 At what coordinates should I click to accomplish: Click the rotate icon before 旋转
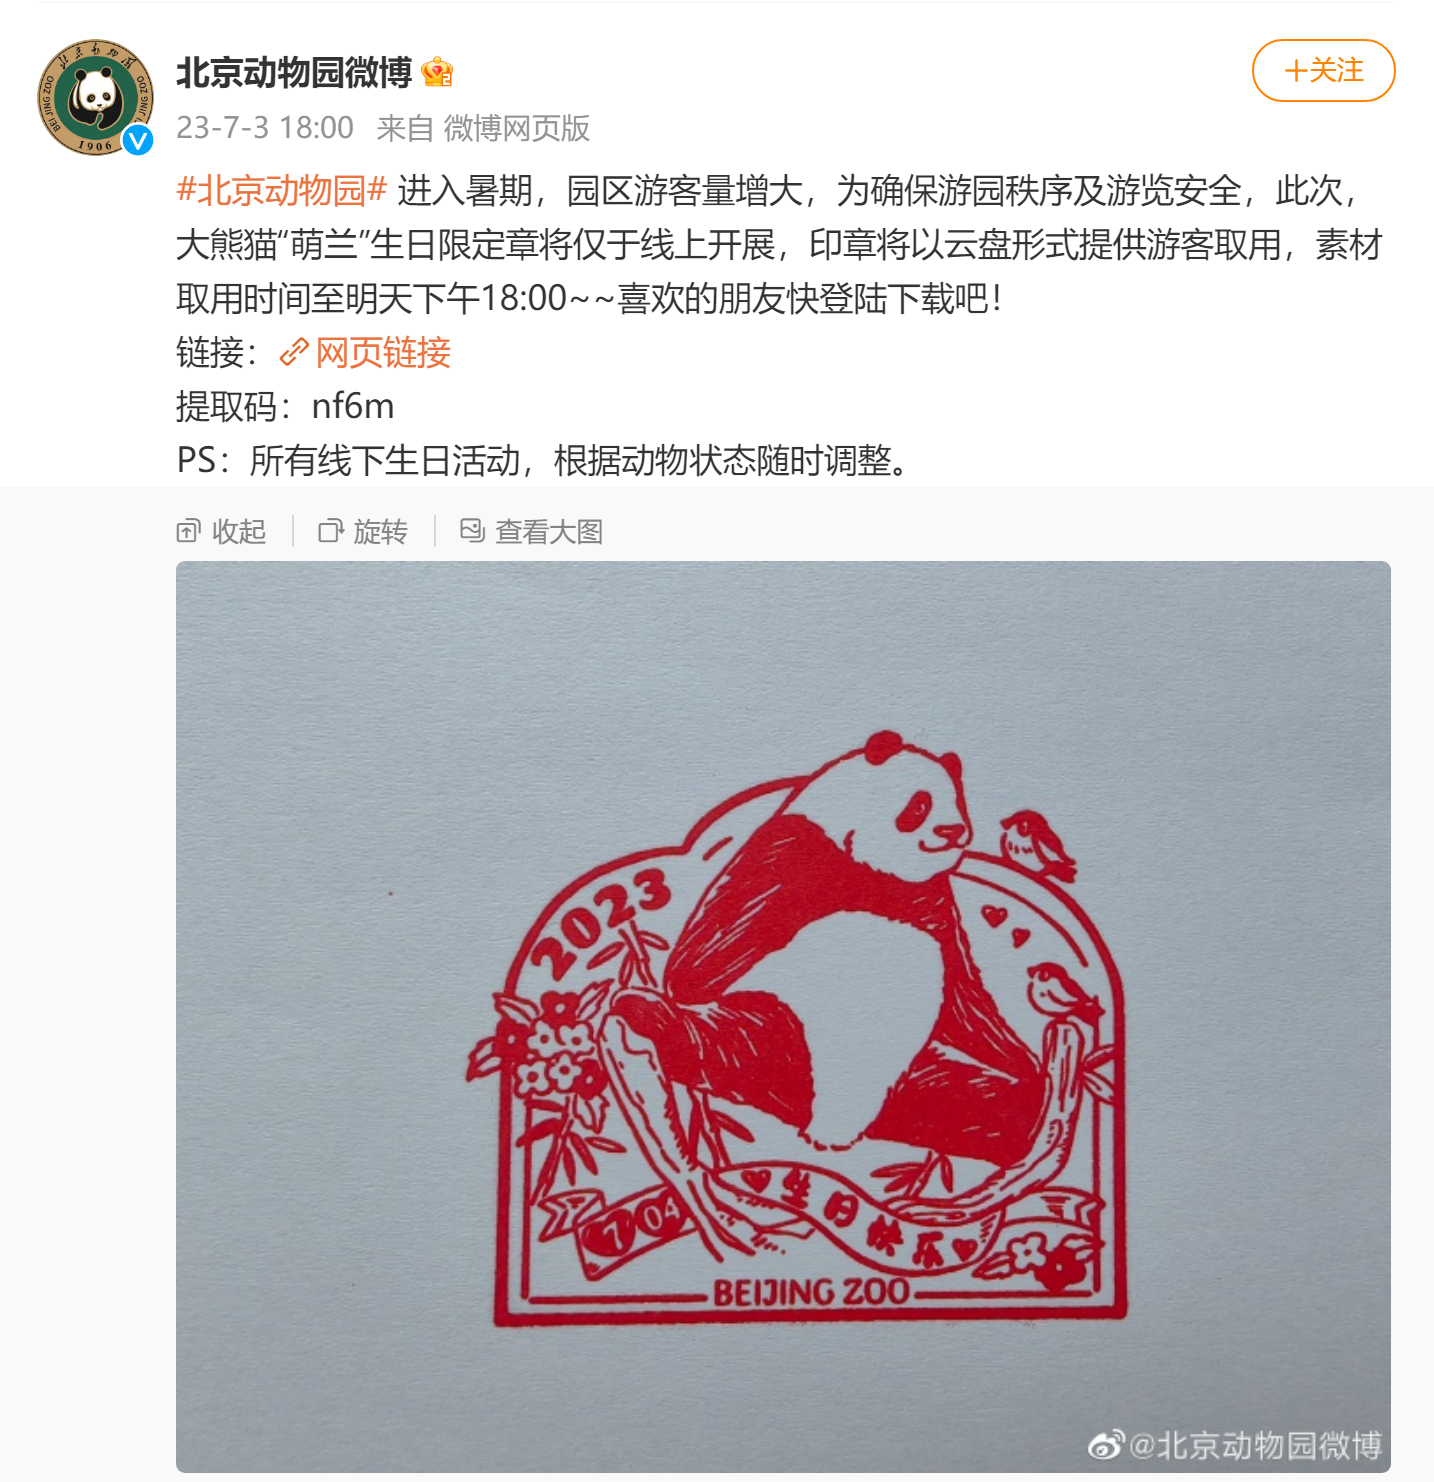coord(330,531)
